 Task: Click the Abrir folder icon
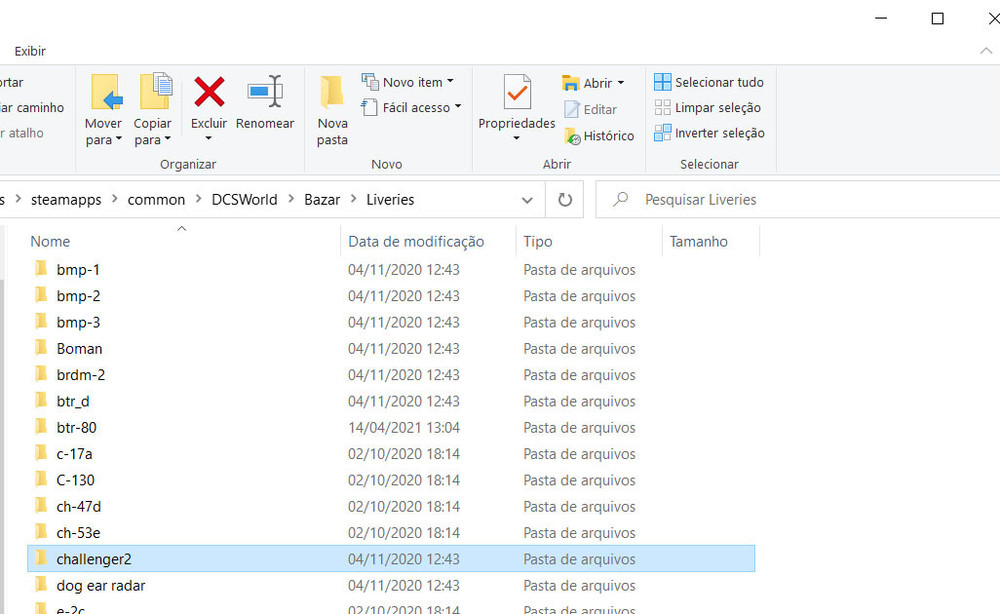(x=570, y=83)
